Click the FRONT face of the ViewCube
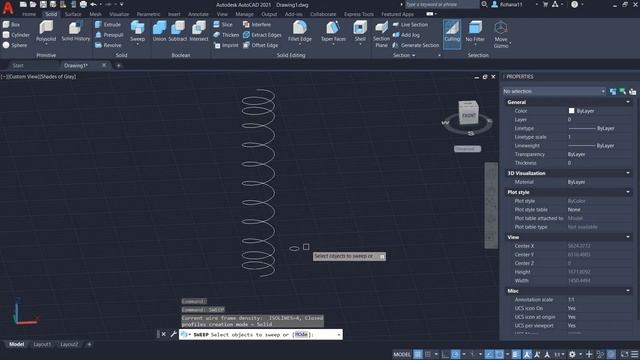Screen dimensions: 640x360 click(x=468, y=116)
